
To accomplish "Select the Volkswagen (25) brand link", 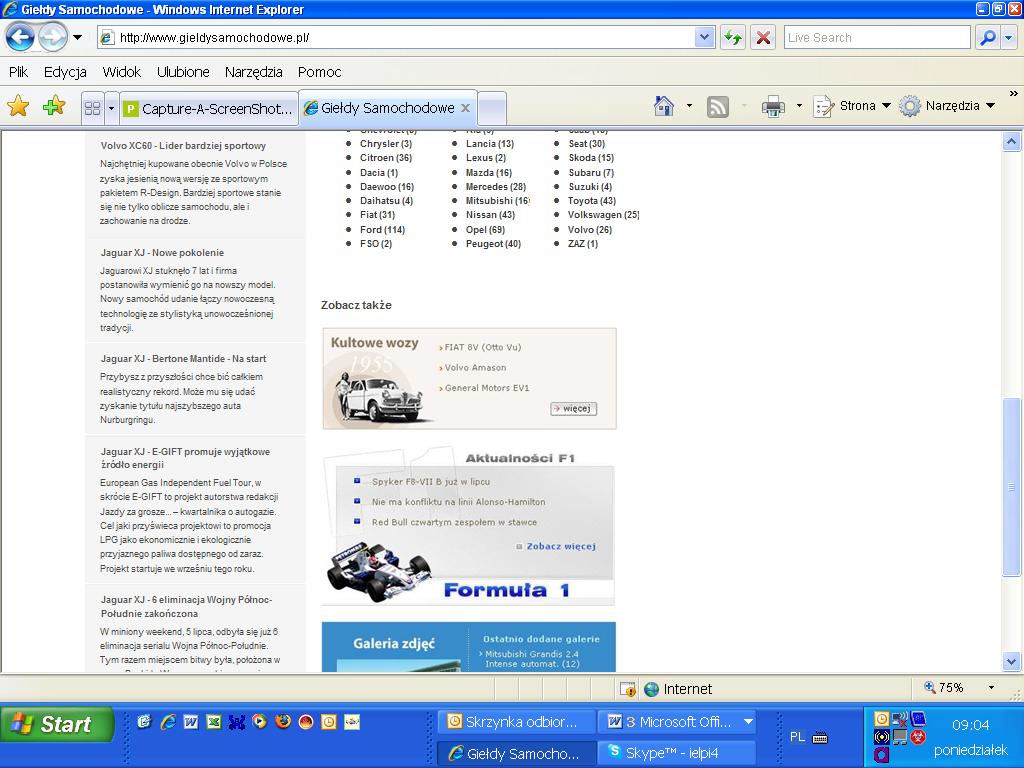I will 603,214.
